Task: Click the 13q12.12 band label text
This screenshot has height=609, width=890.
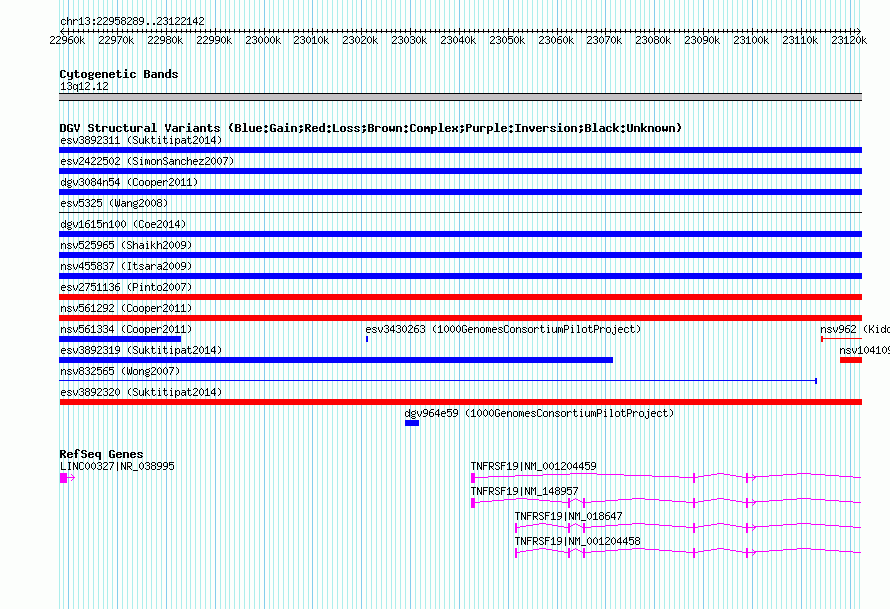Action: click(x=84, y=86)
